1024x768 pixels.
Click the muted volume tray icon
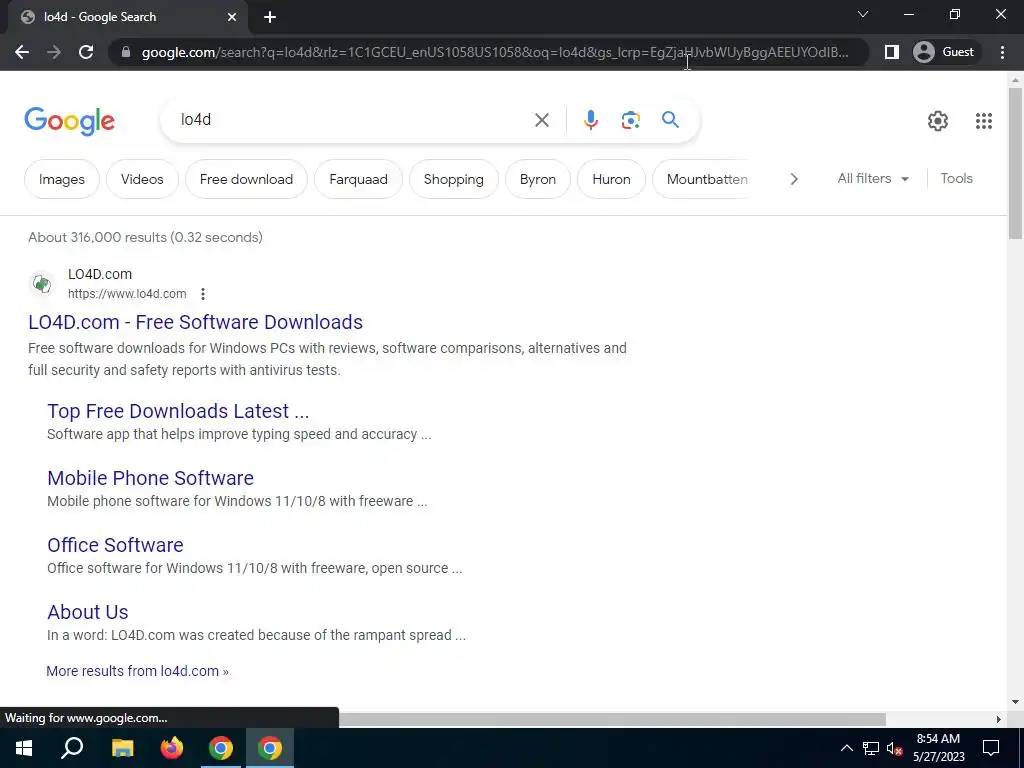(895, 748)
